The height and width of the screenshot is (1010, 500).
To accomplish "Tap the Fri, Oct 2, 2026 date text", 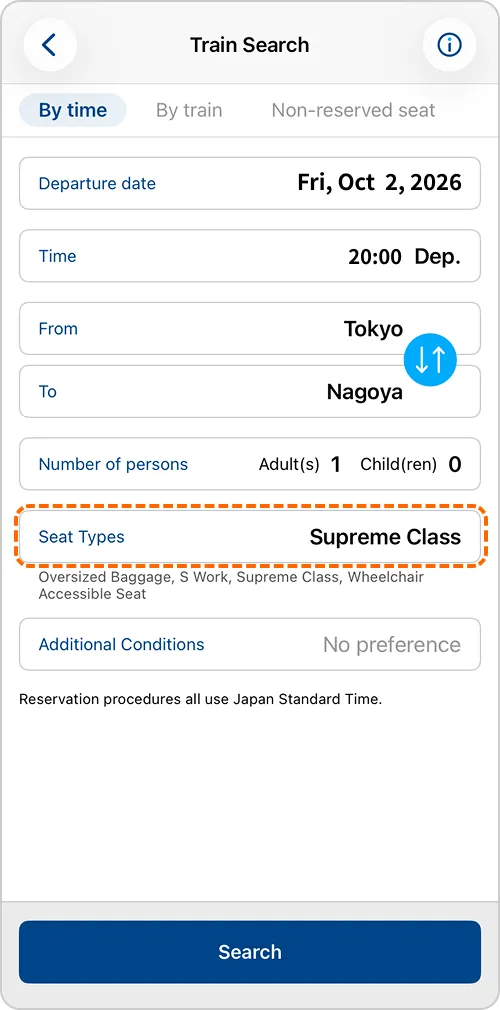I will (380, 183).
